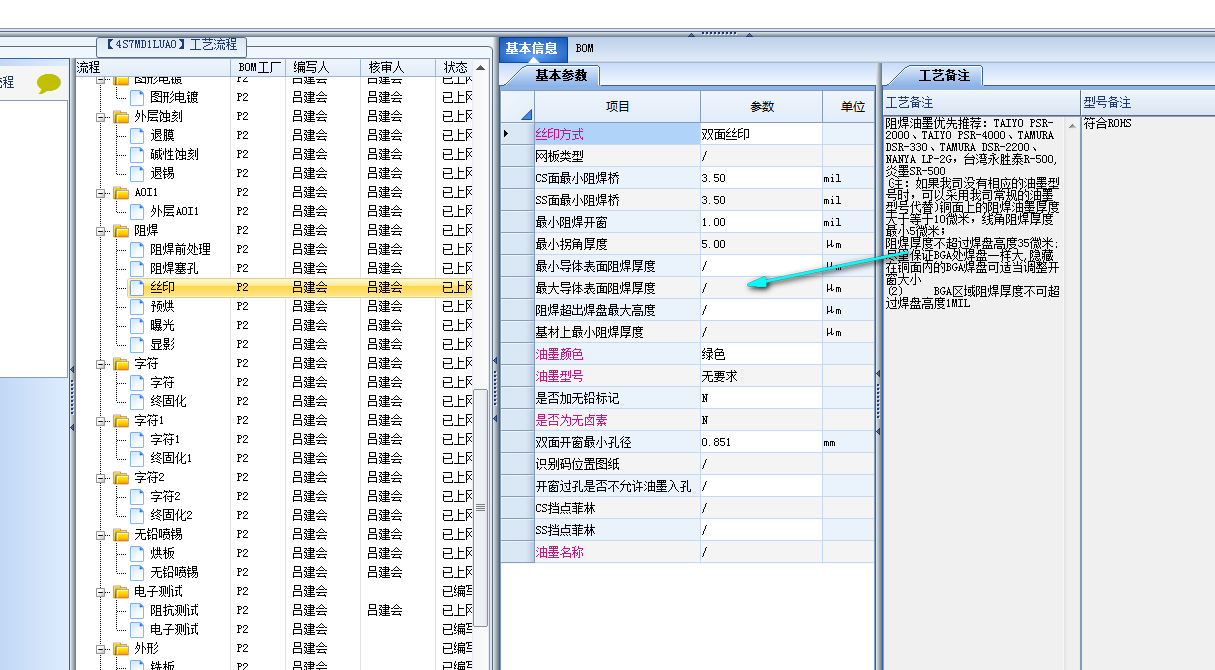The width and height of the screenshot is (1215, 670).
Task: Collapse the 字符2 tree node
Action: (101, 478)
